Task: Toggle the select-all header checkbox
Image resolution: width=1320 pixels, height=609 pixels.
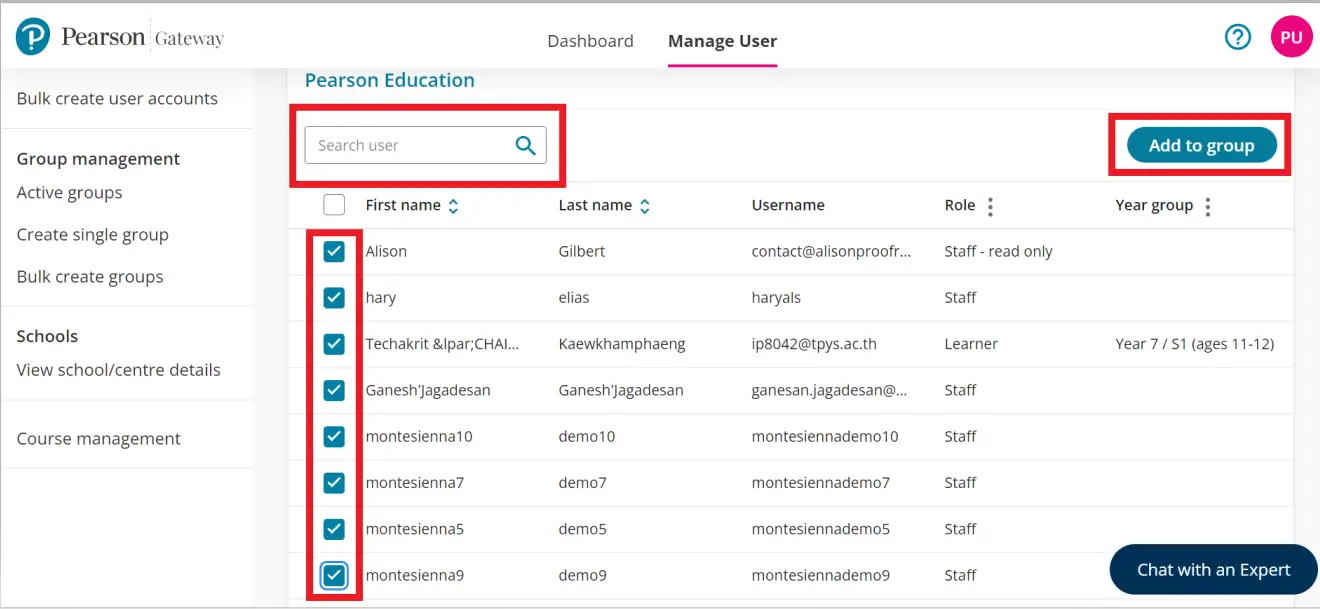Action: [x=334, y=205]
